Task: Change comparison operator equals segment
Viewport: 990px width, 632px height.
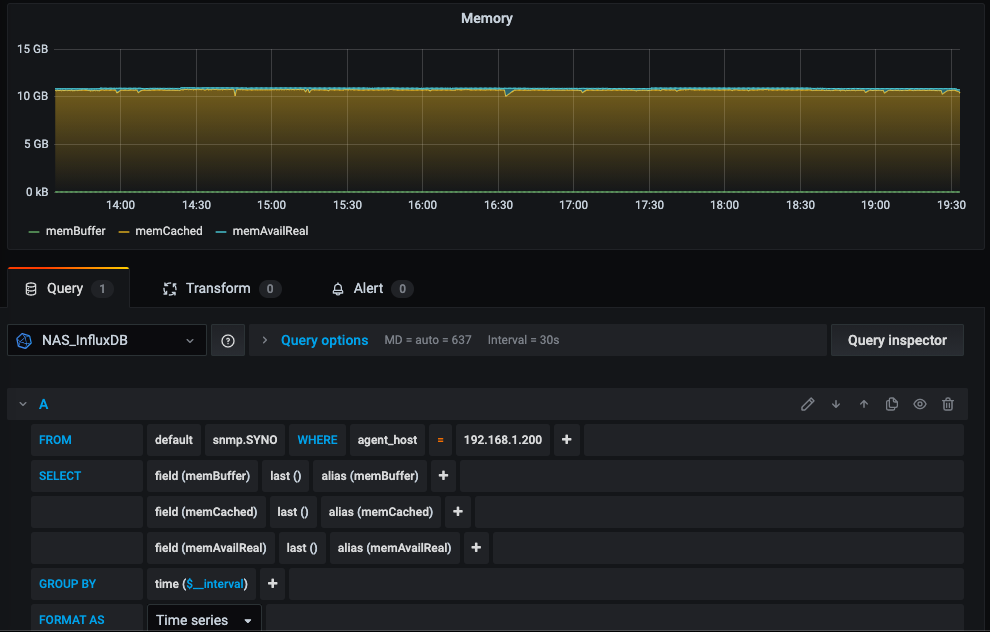Action: point(440,440)
